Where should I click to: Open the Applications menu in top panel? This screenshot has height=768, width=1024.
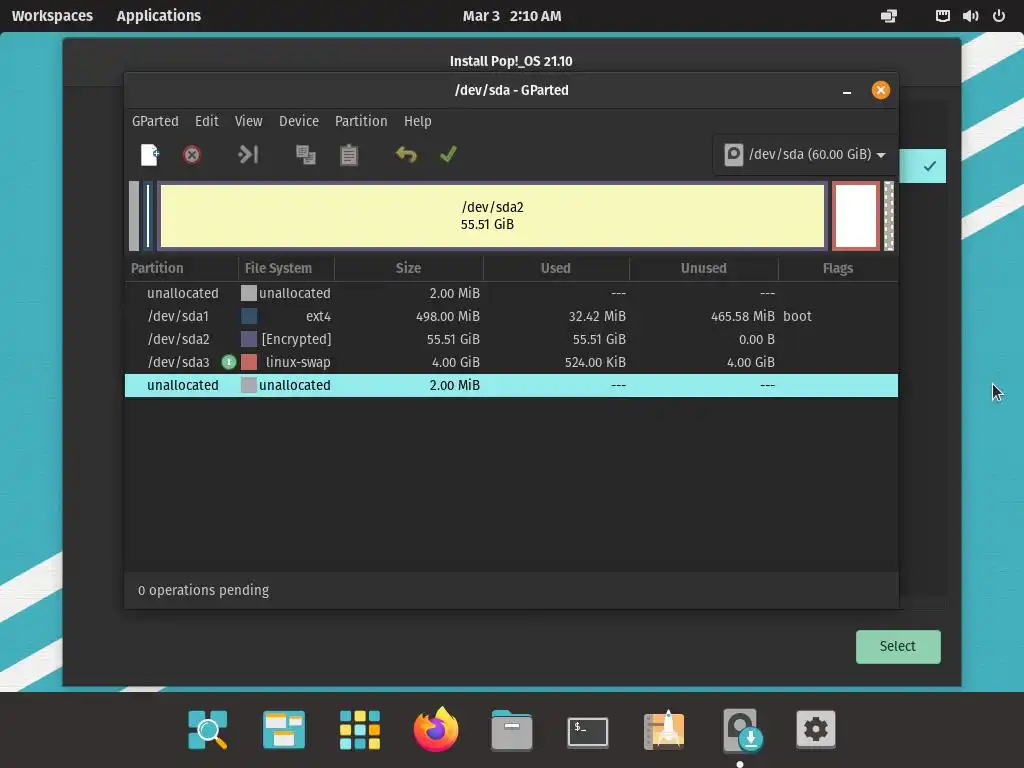point(159,16)
